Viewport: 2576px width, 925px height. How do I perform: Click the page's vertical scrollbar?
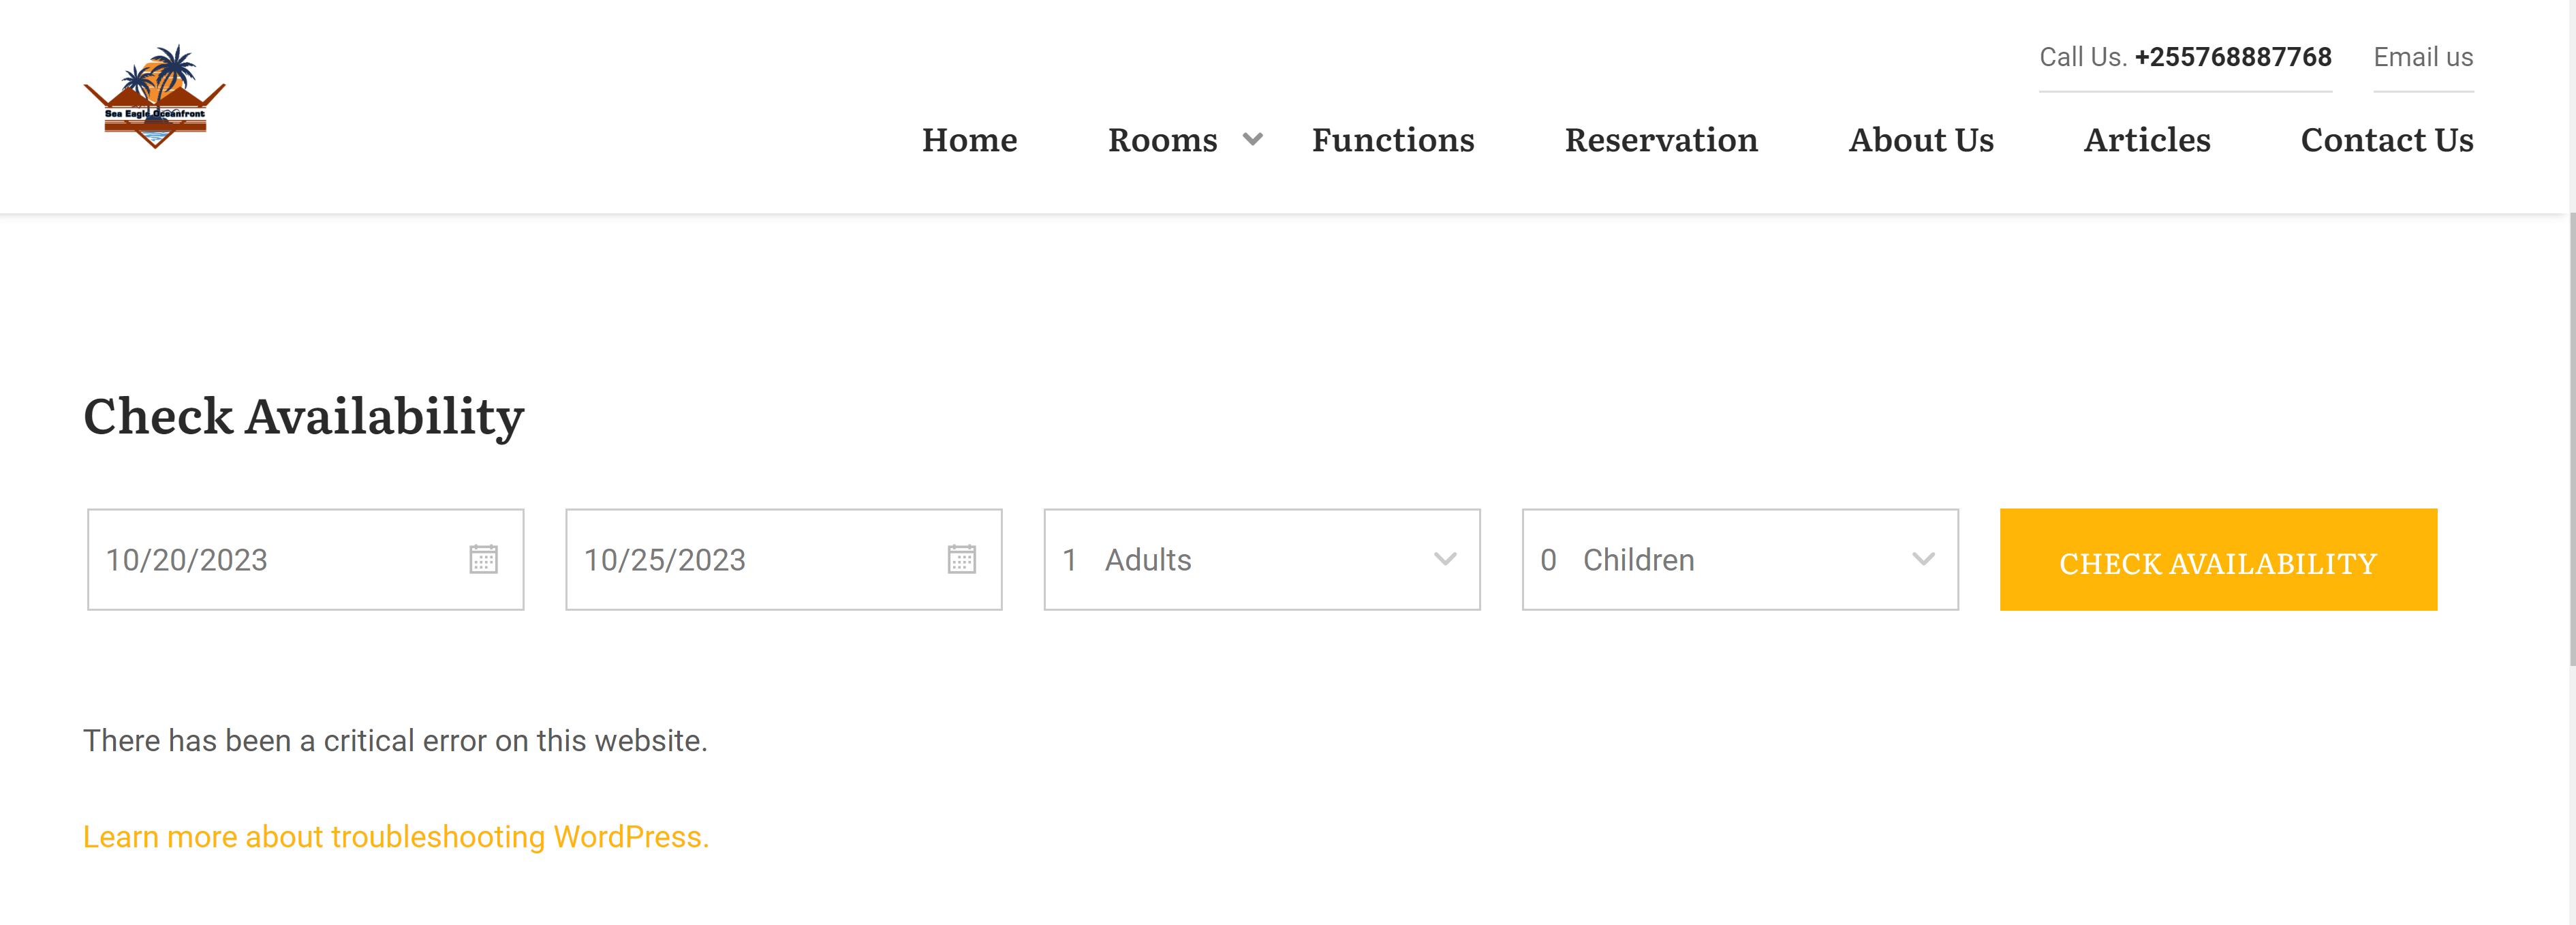pyautogui.click(x=2570, y=440)
